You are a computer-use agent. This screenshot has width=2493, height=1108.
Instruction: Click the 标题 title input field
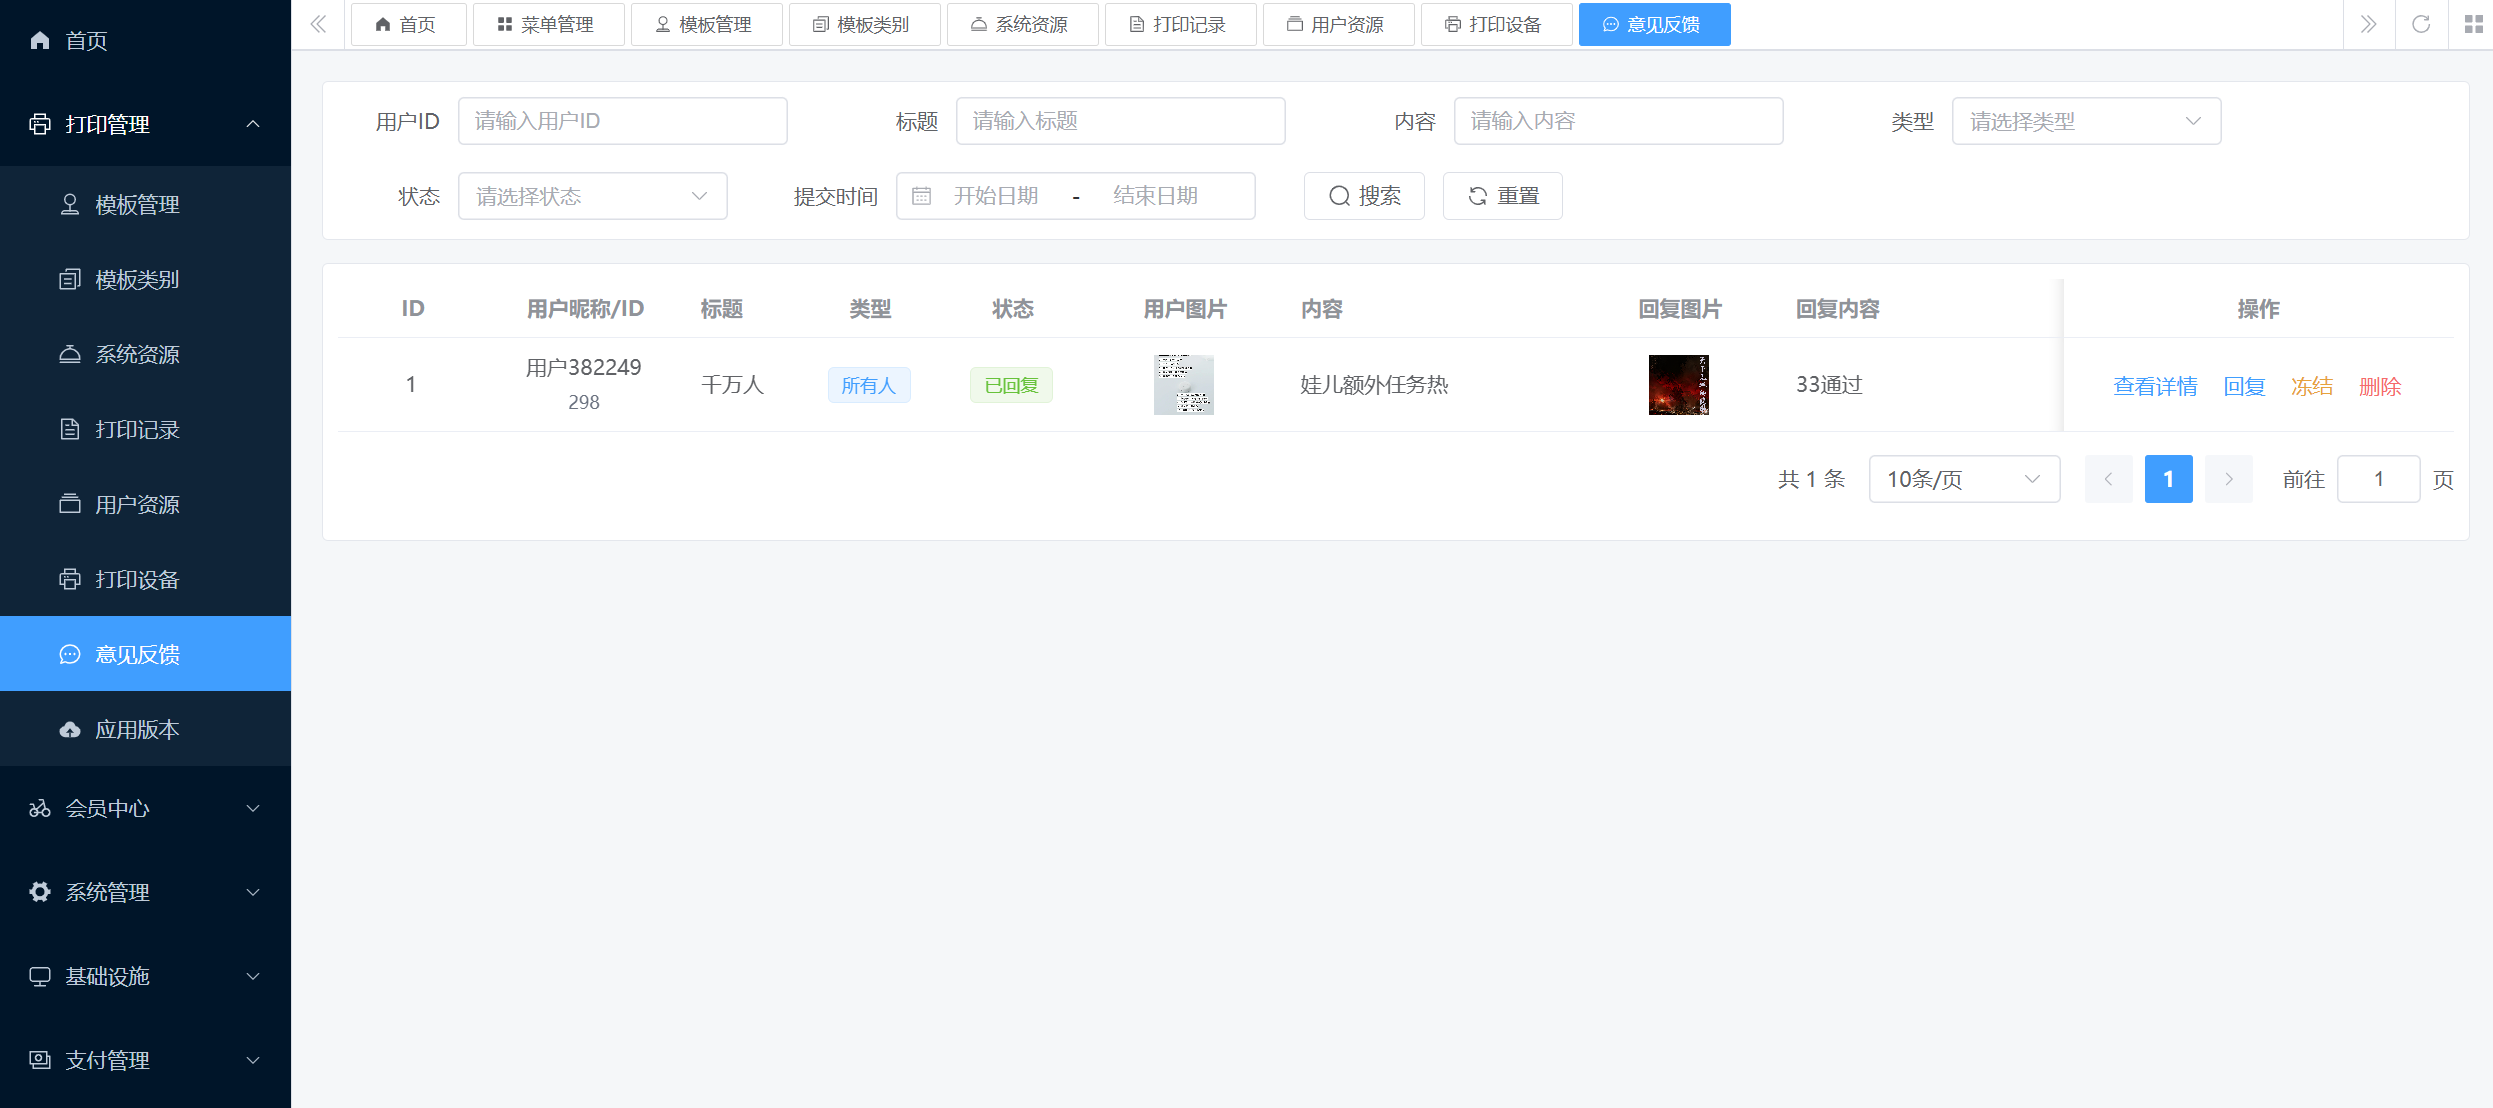coord(1121,121)
